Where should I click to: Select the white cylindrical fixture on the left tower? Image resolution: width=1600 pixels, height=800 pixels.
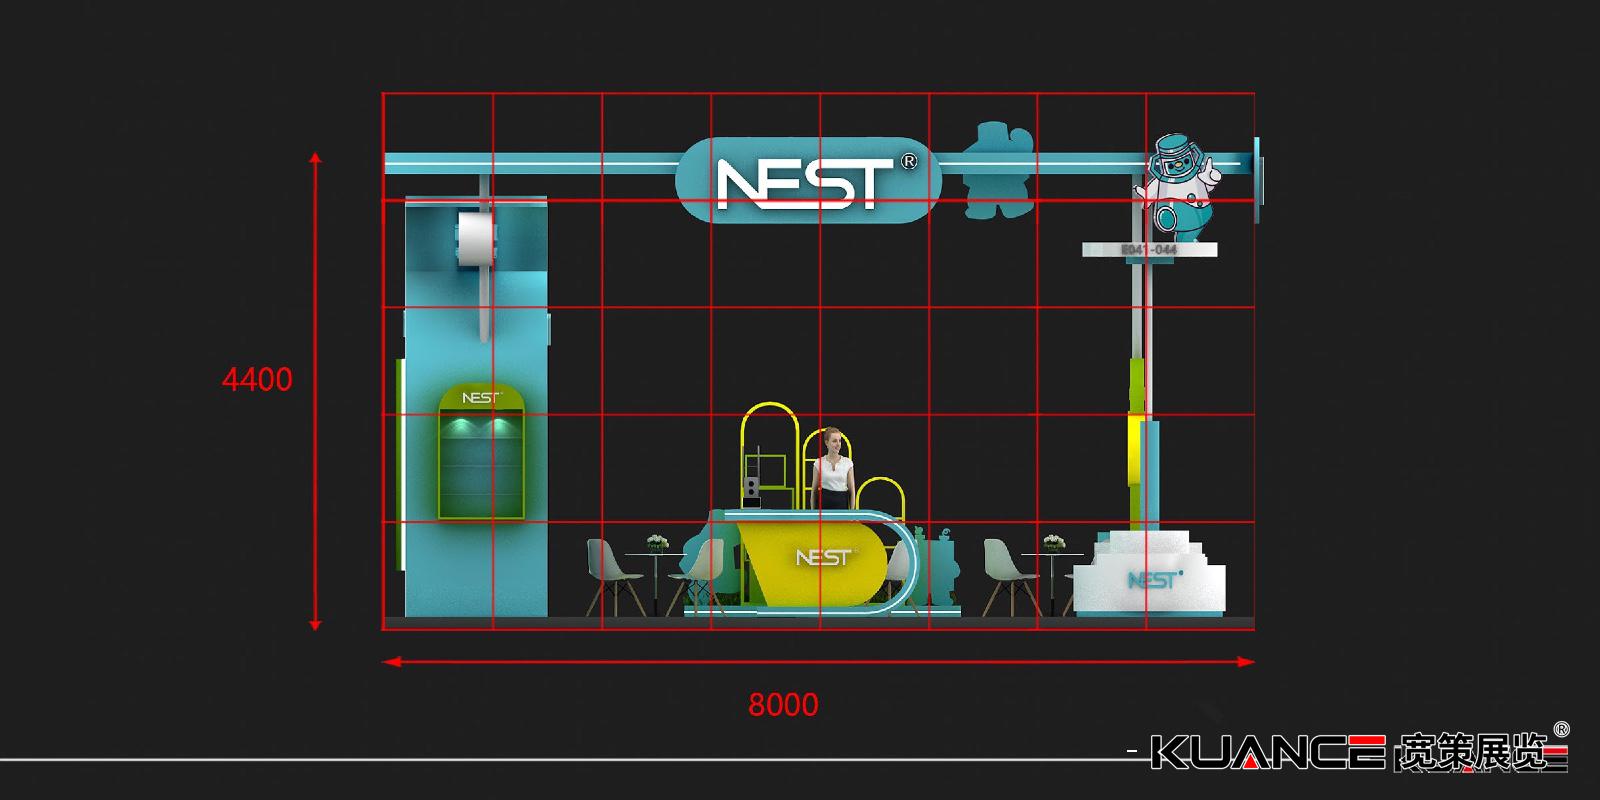click(x=477, y=240)
